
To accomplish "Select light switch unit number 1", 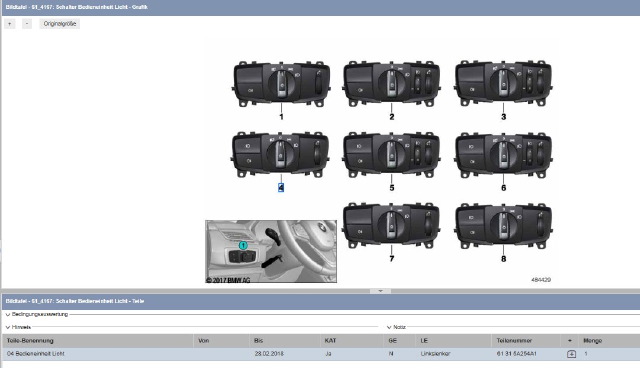I will click(x=281, y=84).
